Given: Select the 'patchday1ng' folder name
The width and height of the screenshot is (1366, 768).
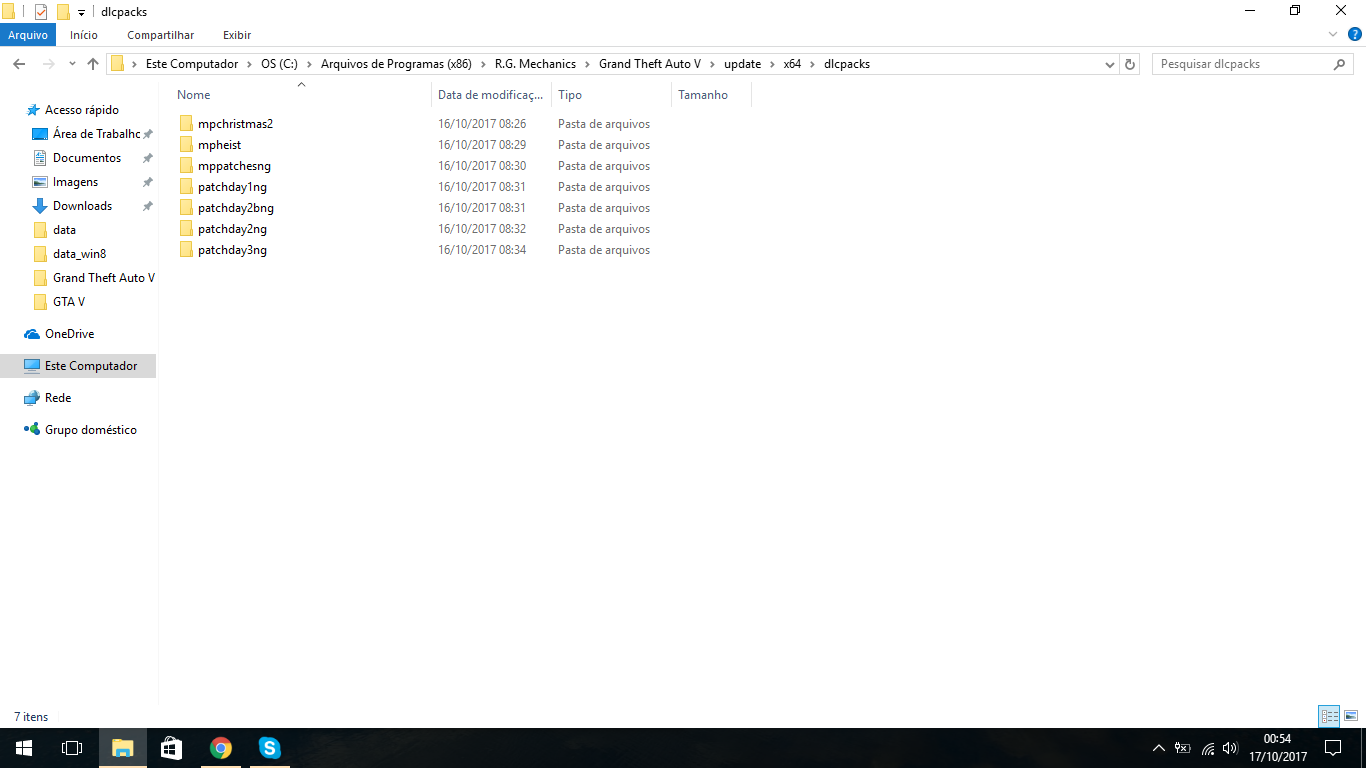Looking at the screenshot, I should (x=232, y=187).
